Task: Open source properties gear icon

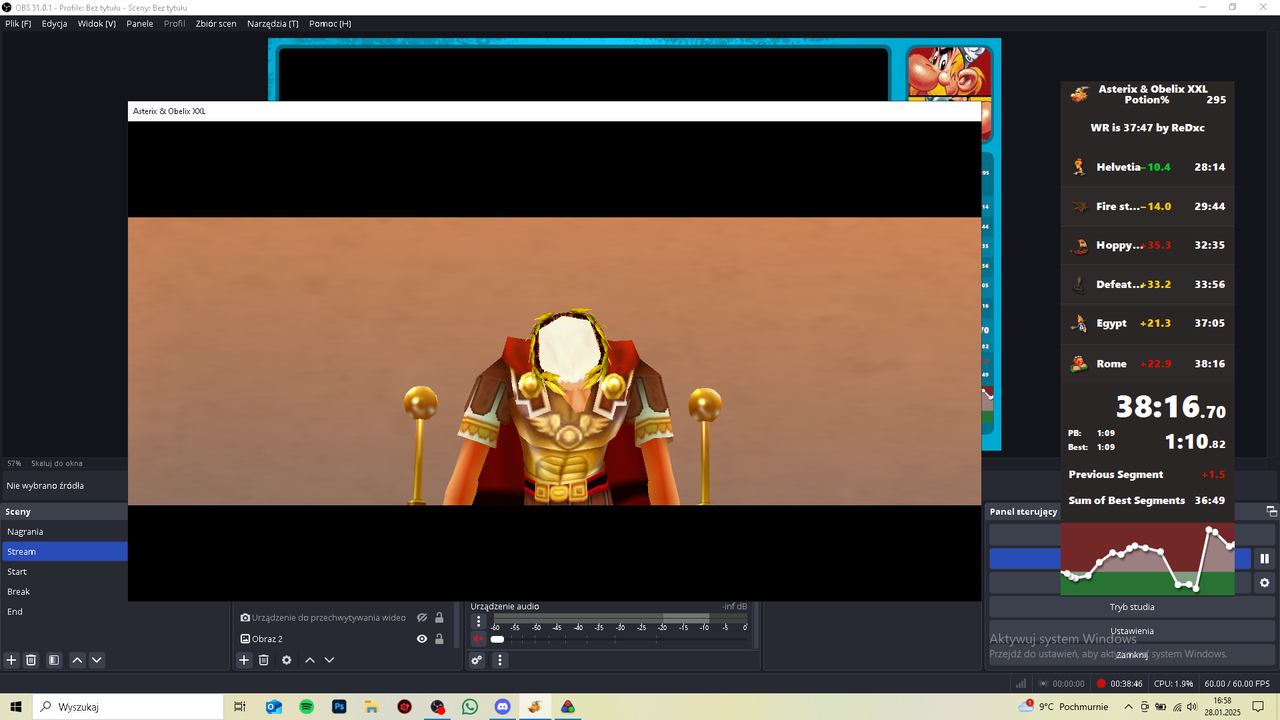Action: point(287,660)
